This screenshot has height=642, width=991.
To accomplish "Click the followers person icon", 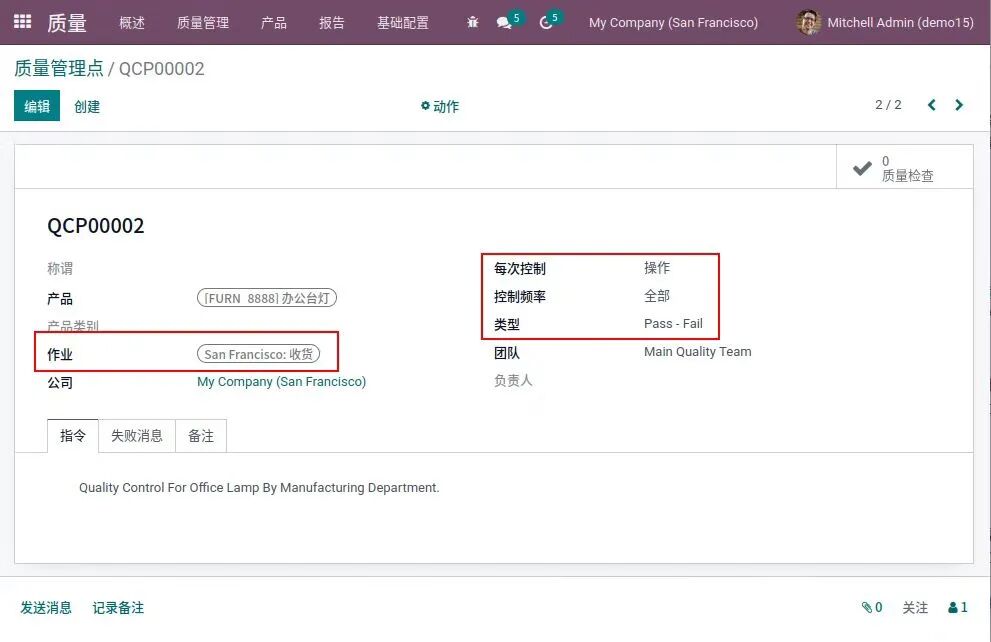I will [957, 607].
